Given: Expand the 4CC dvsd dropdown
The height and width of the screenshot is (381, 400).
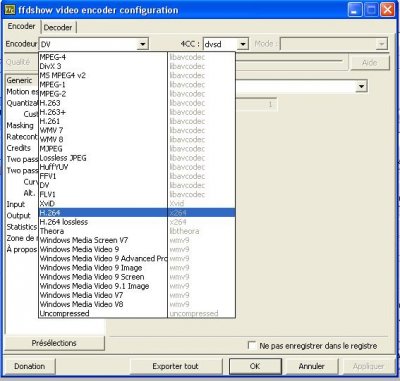Looking at the screenshot, I should tap(243, 44).
